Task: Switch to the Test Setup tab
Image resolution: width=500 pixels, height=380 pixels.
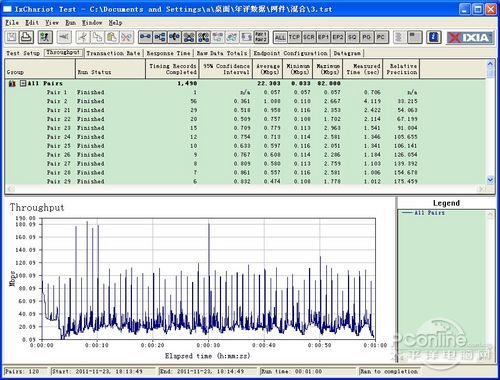Action: (x=23, y=53)
